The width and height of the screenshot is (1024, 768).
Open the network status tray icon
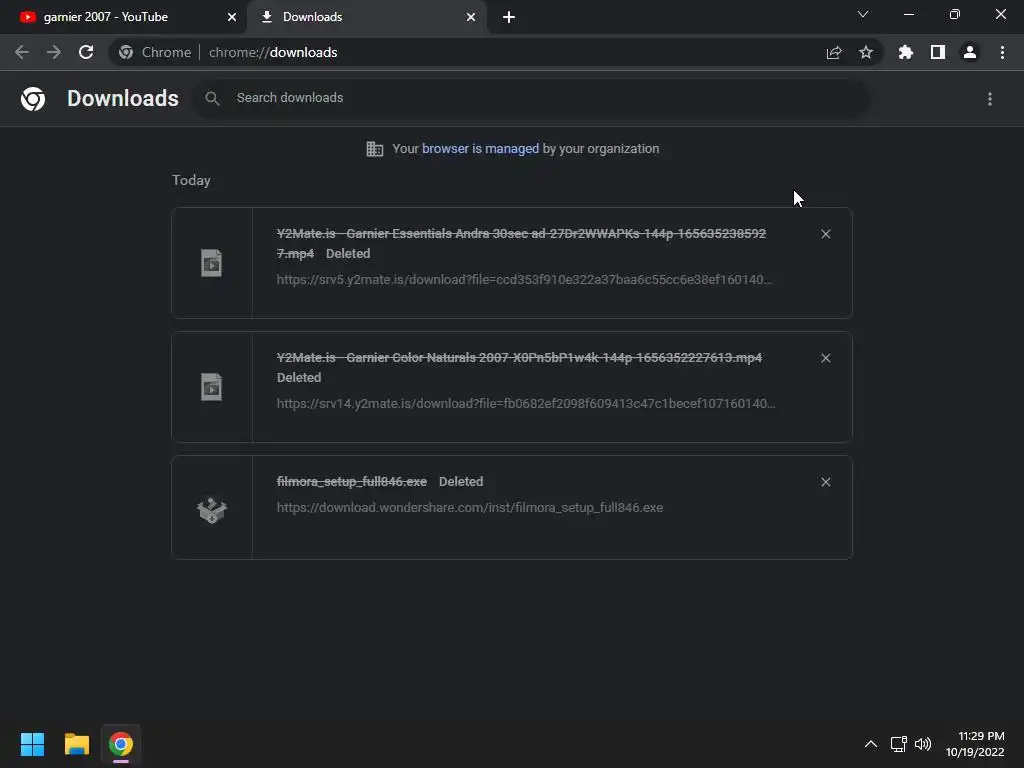point(898,744)
